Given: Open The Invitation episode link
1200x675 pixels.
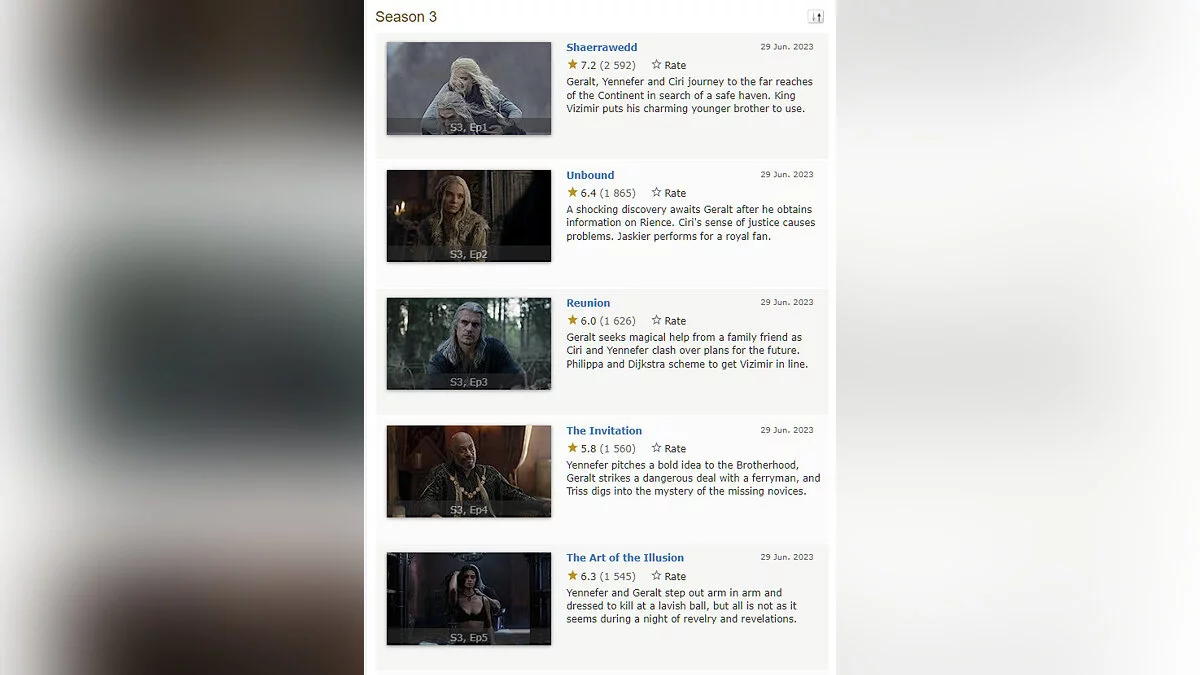Looking at the screenshot, I should pyautogui.click(x=604, y=431).
